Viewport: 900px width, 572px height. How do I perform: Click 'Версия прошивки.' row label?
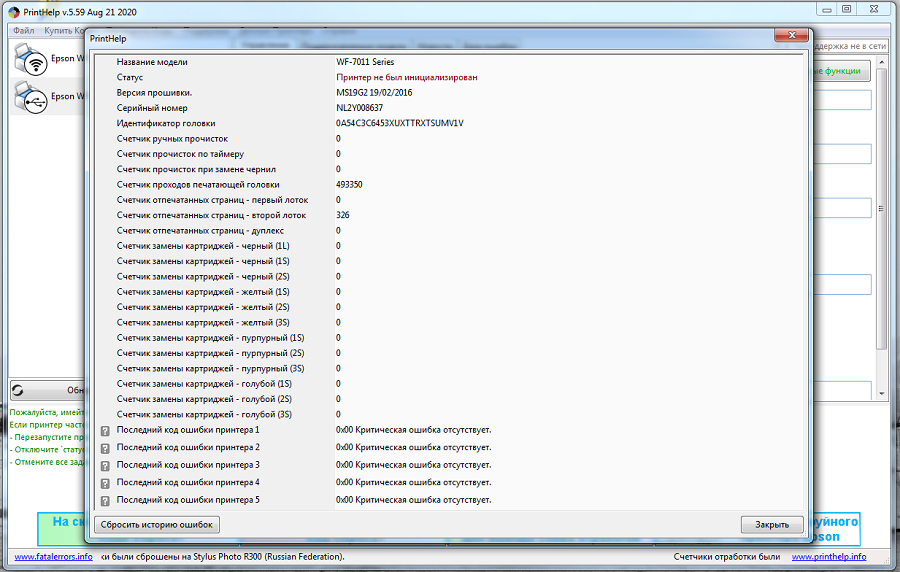point(154,92)
